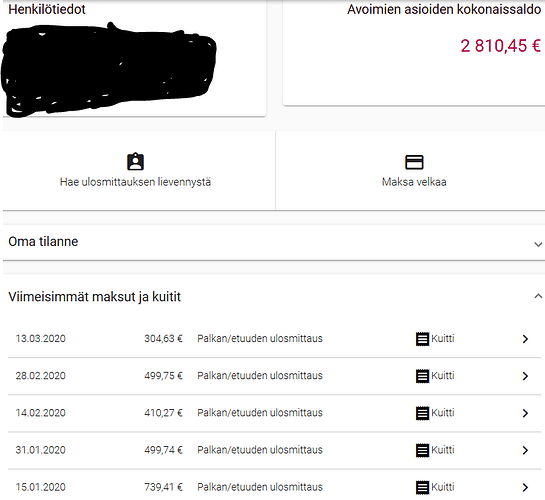The width and height of the screenshot is (545, 500).
Task: Select Maksa velkaa
Action: point(414,182)
